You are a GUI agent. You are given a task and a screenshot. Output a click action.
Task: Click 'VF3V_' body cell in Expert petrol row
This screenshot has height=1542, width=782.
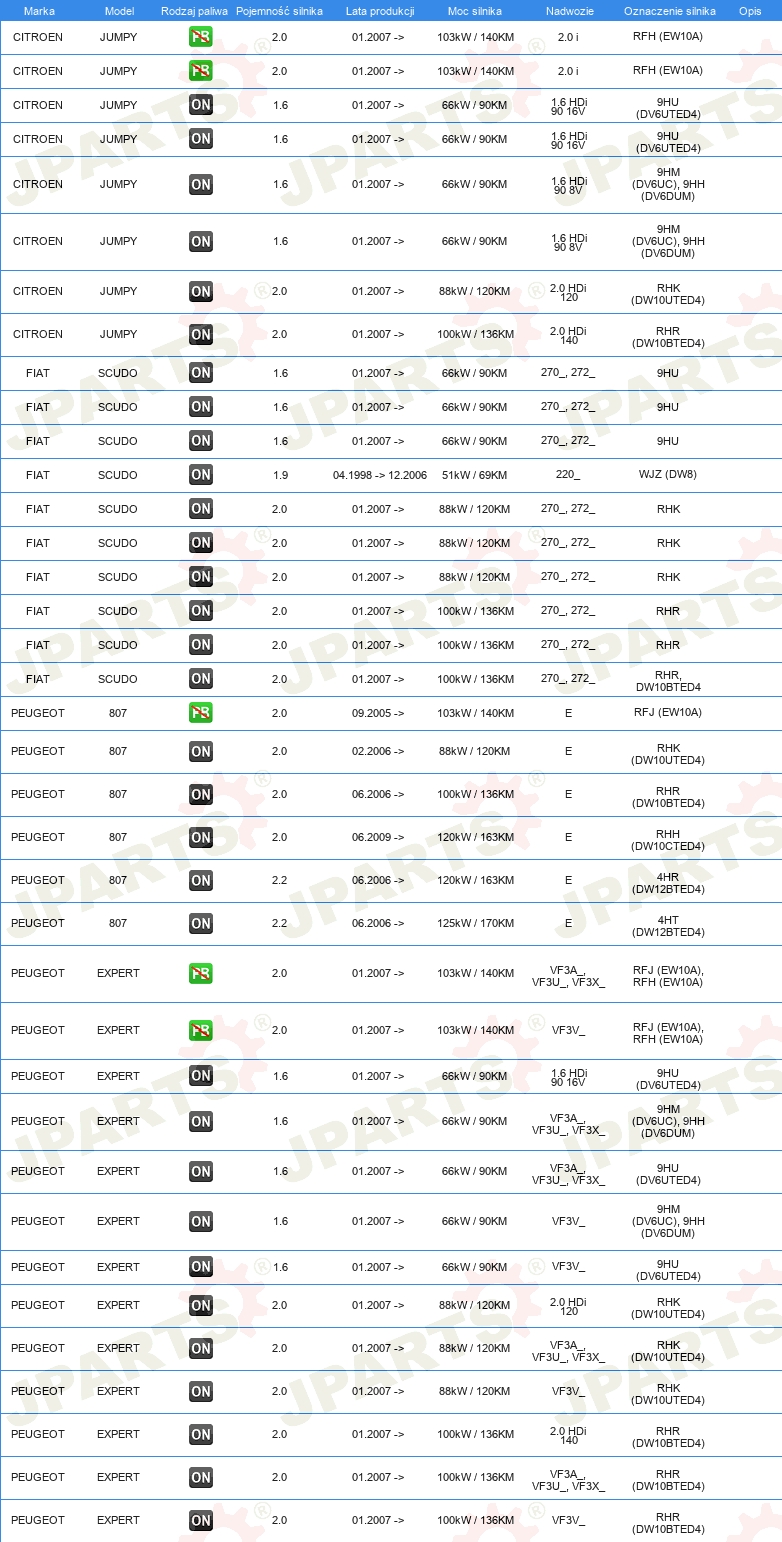click(x=569, y=1030)
